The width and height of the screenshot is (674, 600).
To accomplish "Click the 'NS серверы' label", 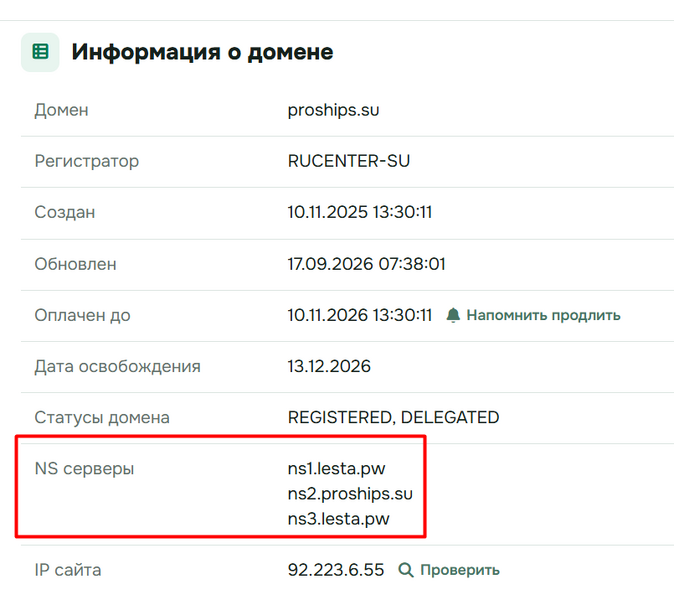I will coord(84,468).
